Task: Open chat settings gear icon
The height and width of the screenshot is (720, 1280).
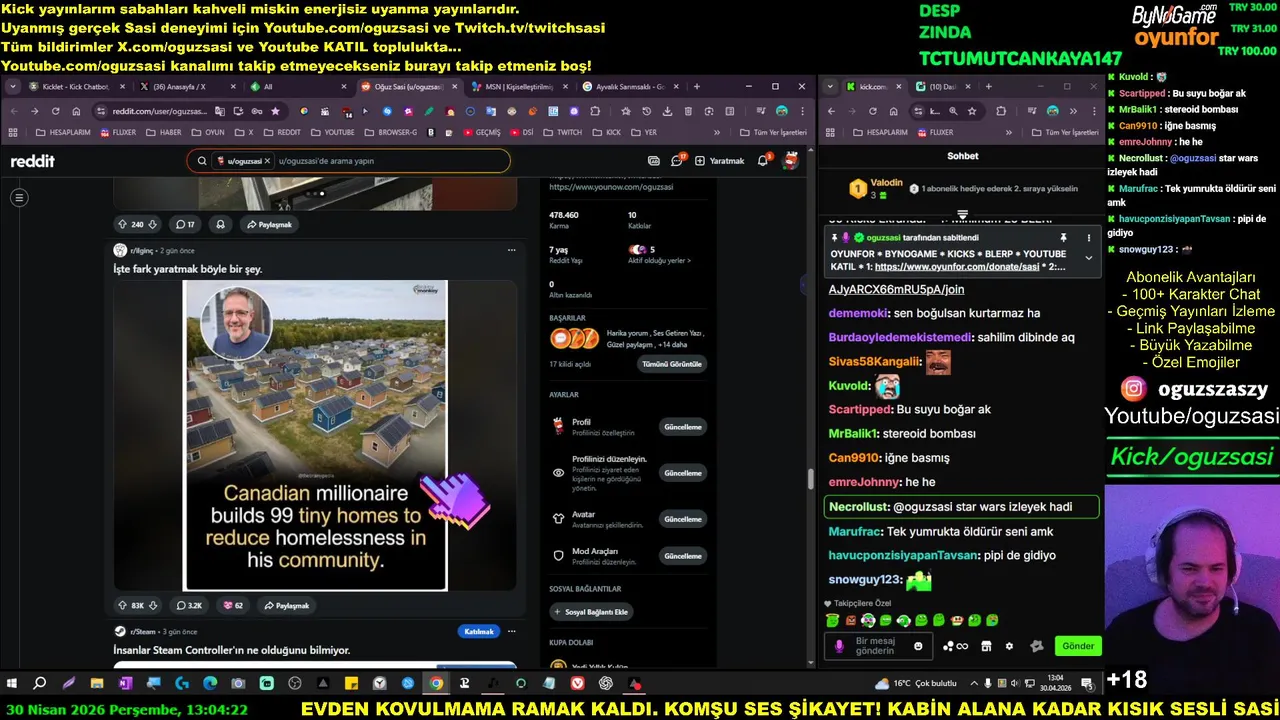Action: [1009, 646]
